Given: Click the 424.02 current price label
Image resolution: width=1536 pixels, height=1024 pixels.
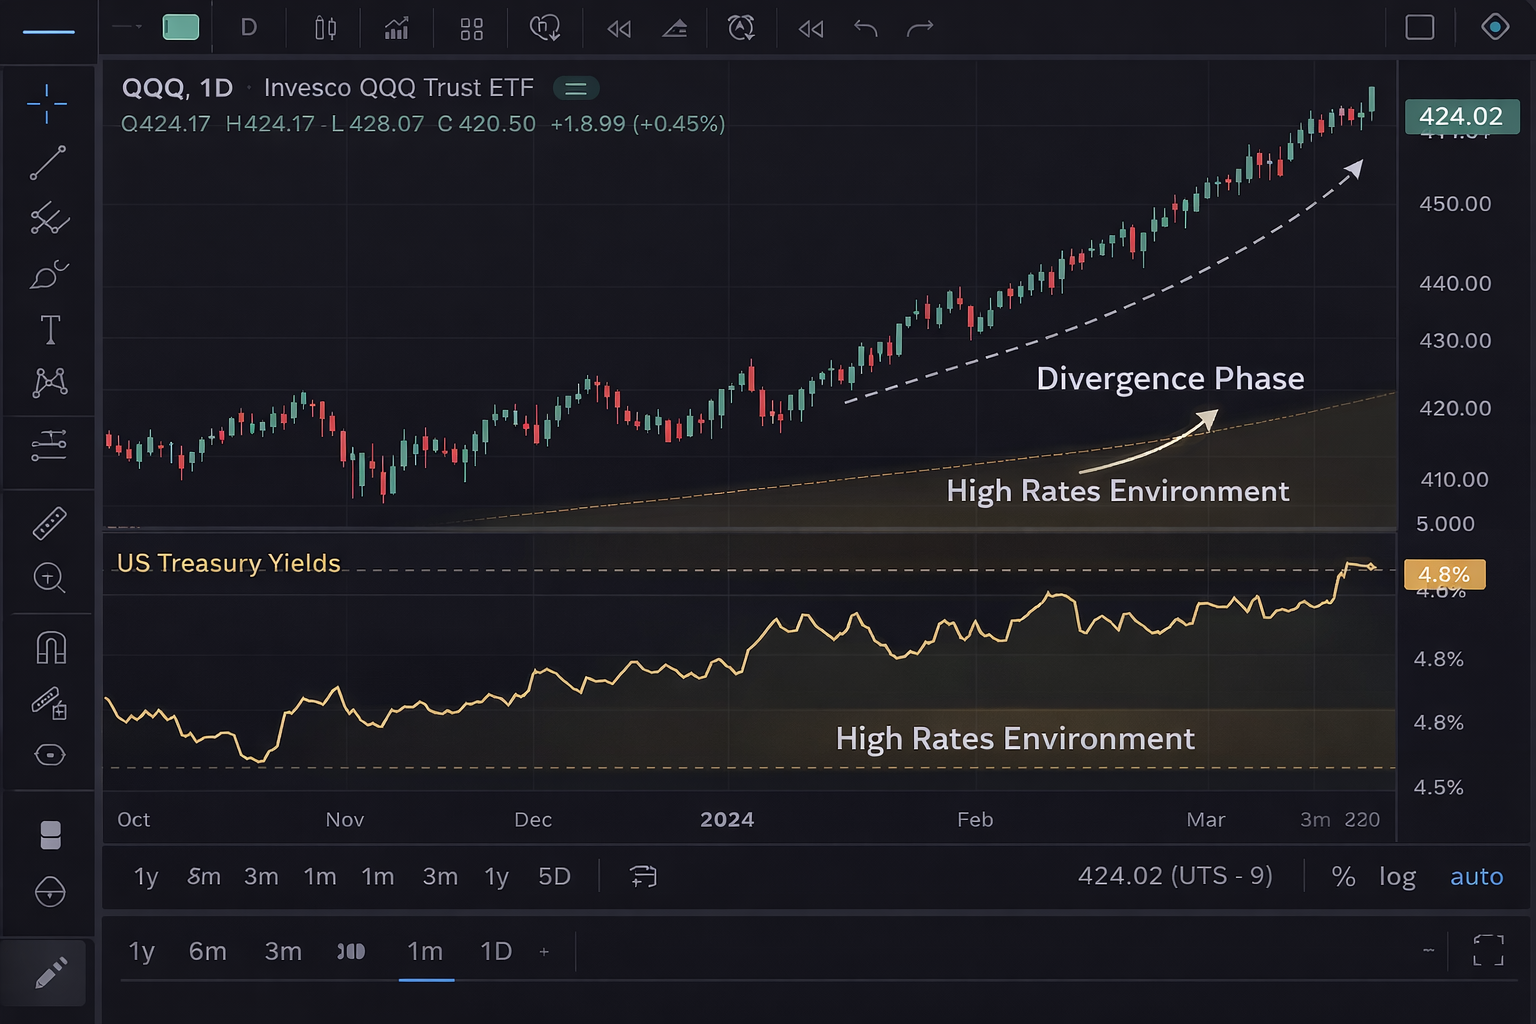Looking at the screenshot, I should pyautogui.click(x=1461, y=116).
